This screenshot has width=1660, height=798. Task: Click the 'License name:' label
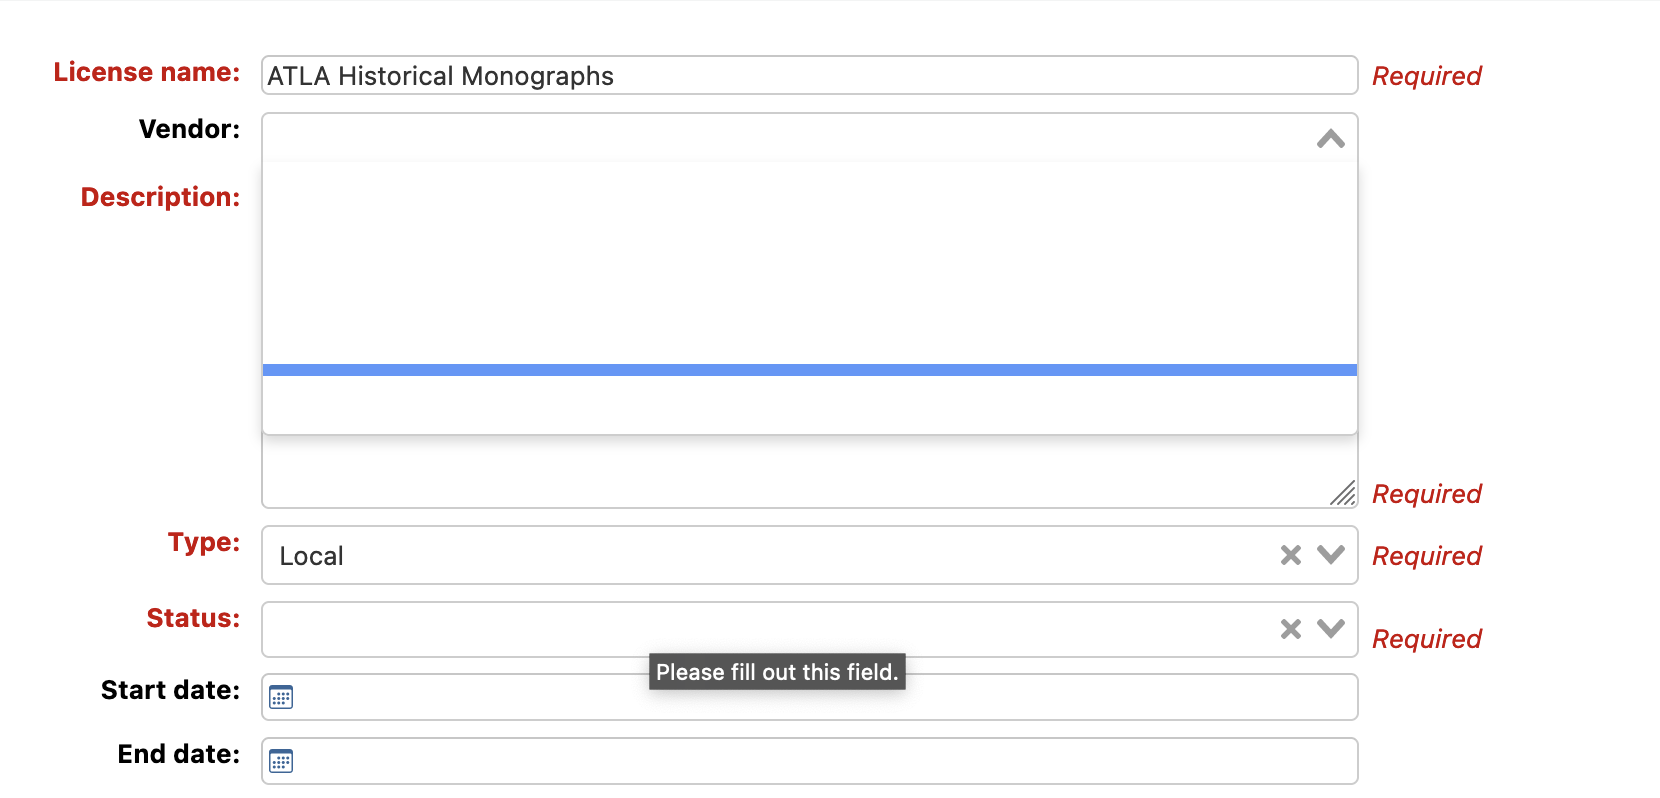(x=147, y=72)
